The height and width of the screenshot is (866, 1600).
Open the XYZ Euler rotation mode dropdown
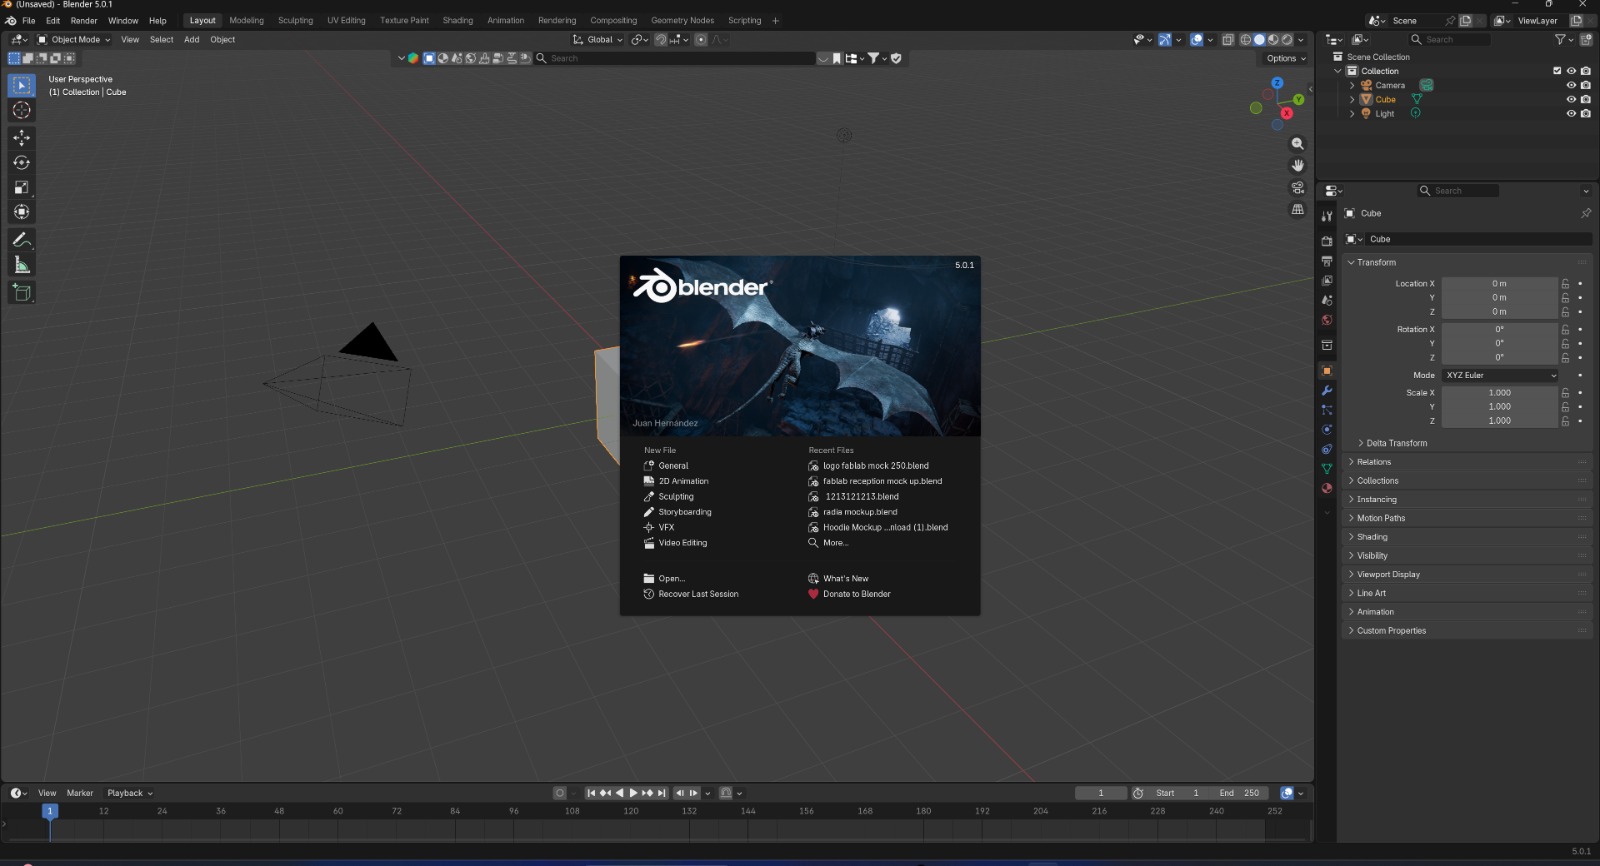tap(1500, 376)
